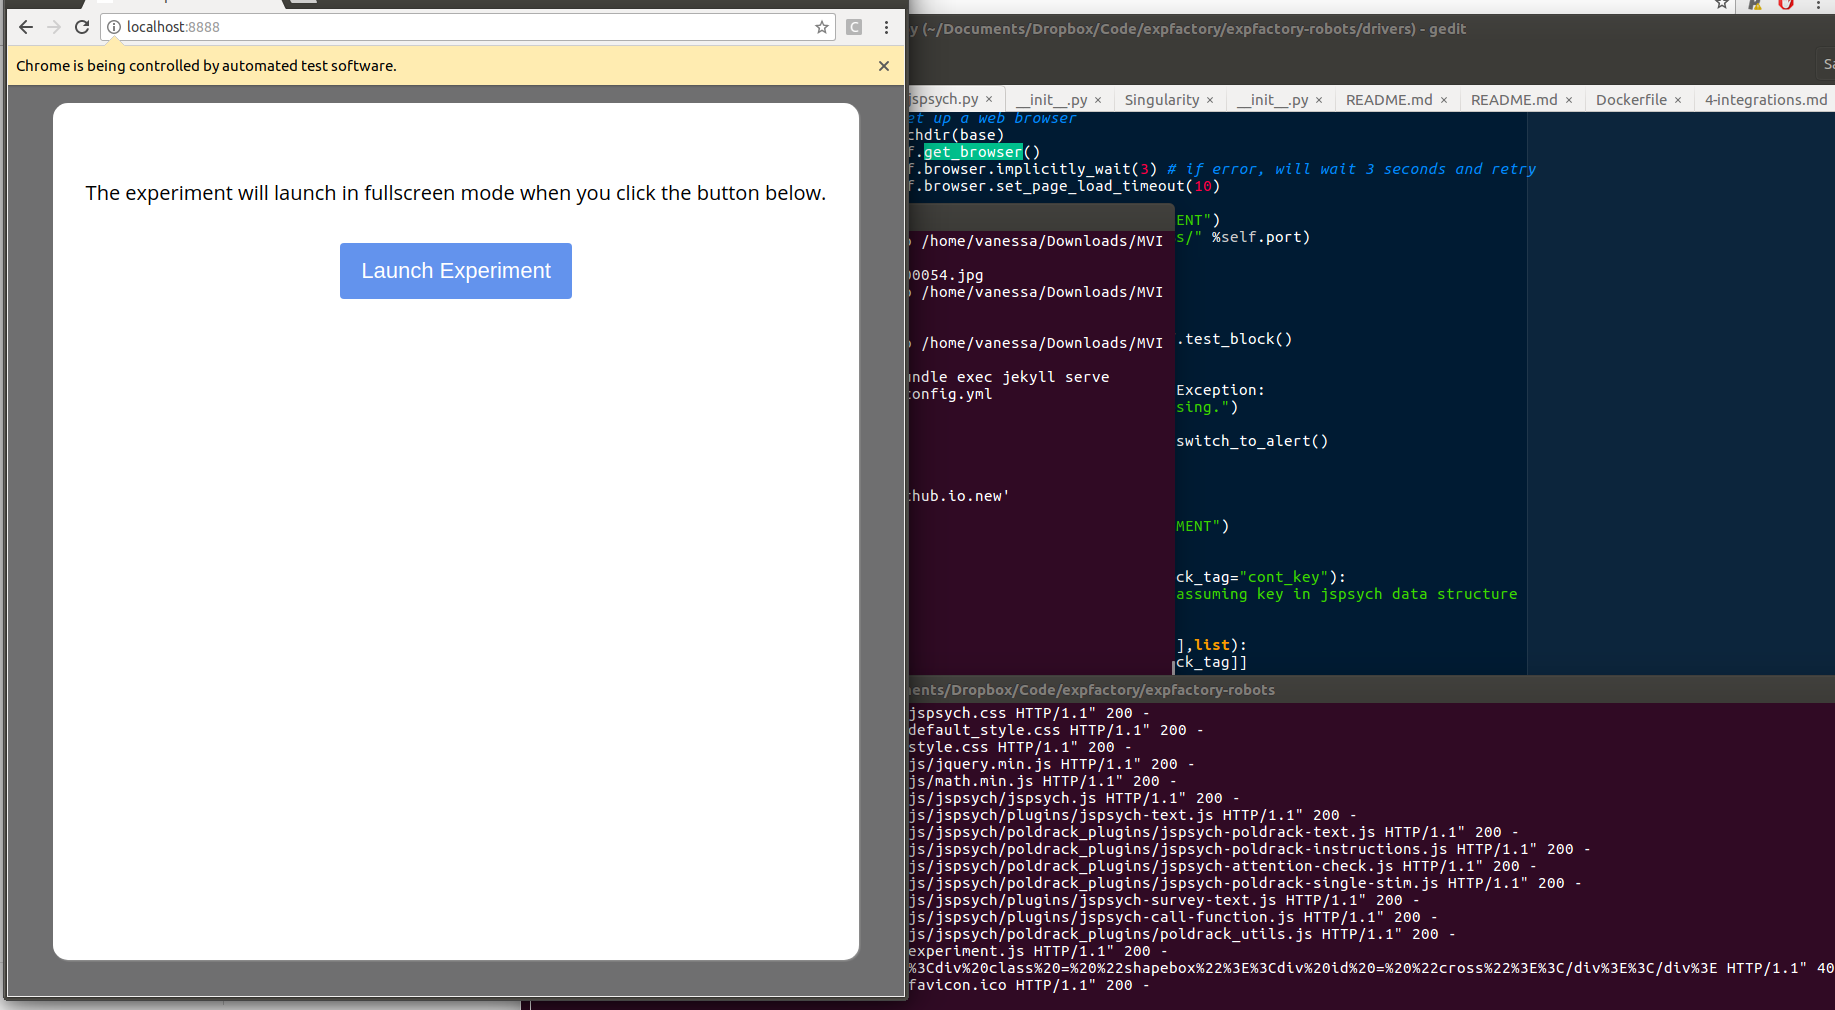Click the 'jspsych.css' log line
The width and height of the screenshot is (1835, 1010).
(x=1030, y=713)
